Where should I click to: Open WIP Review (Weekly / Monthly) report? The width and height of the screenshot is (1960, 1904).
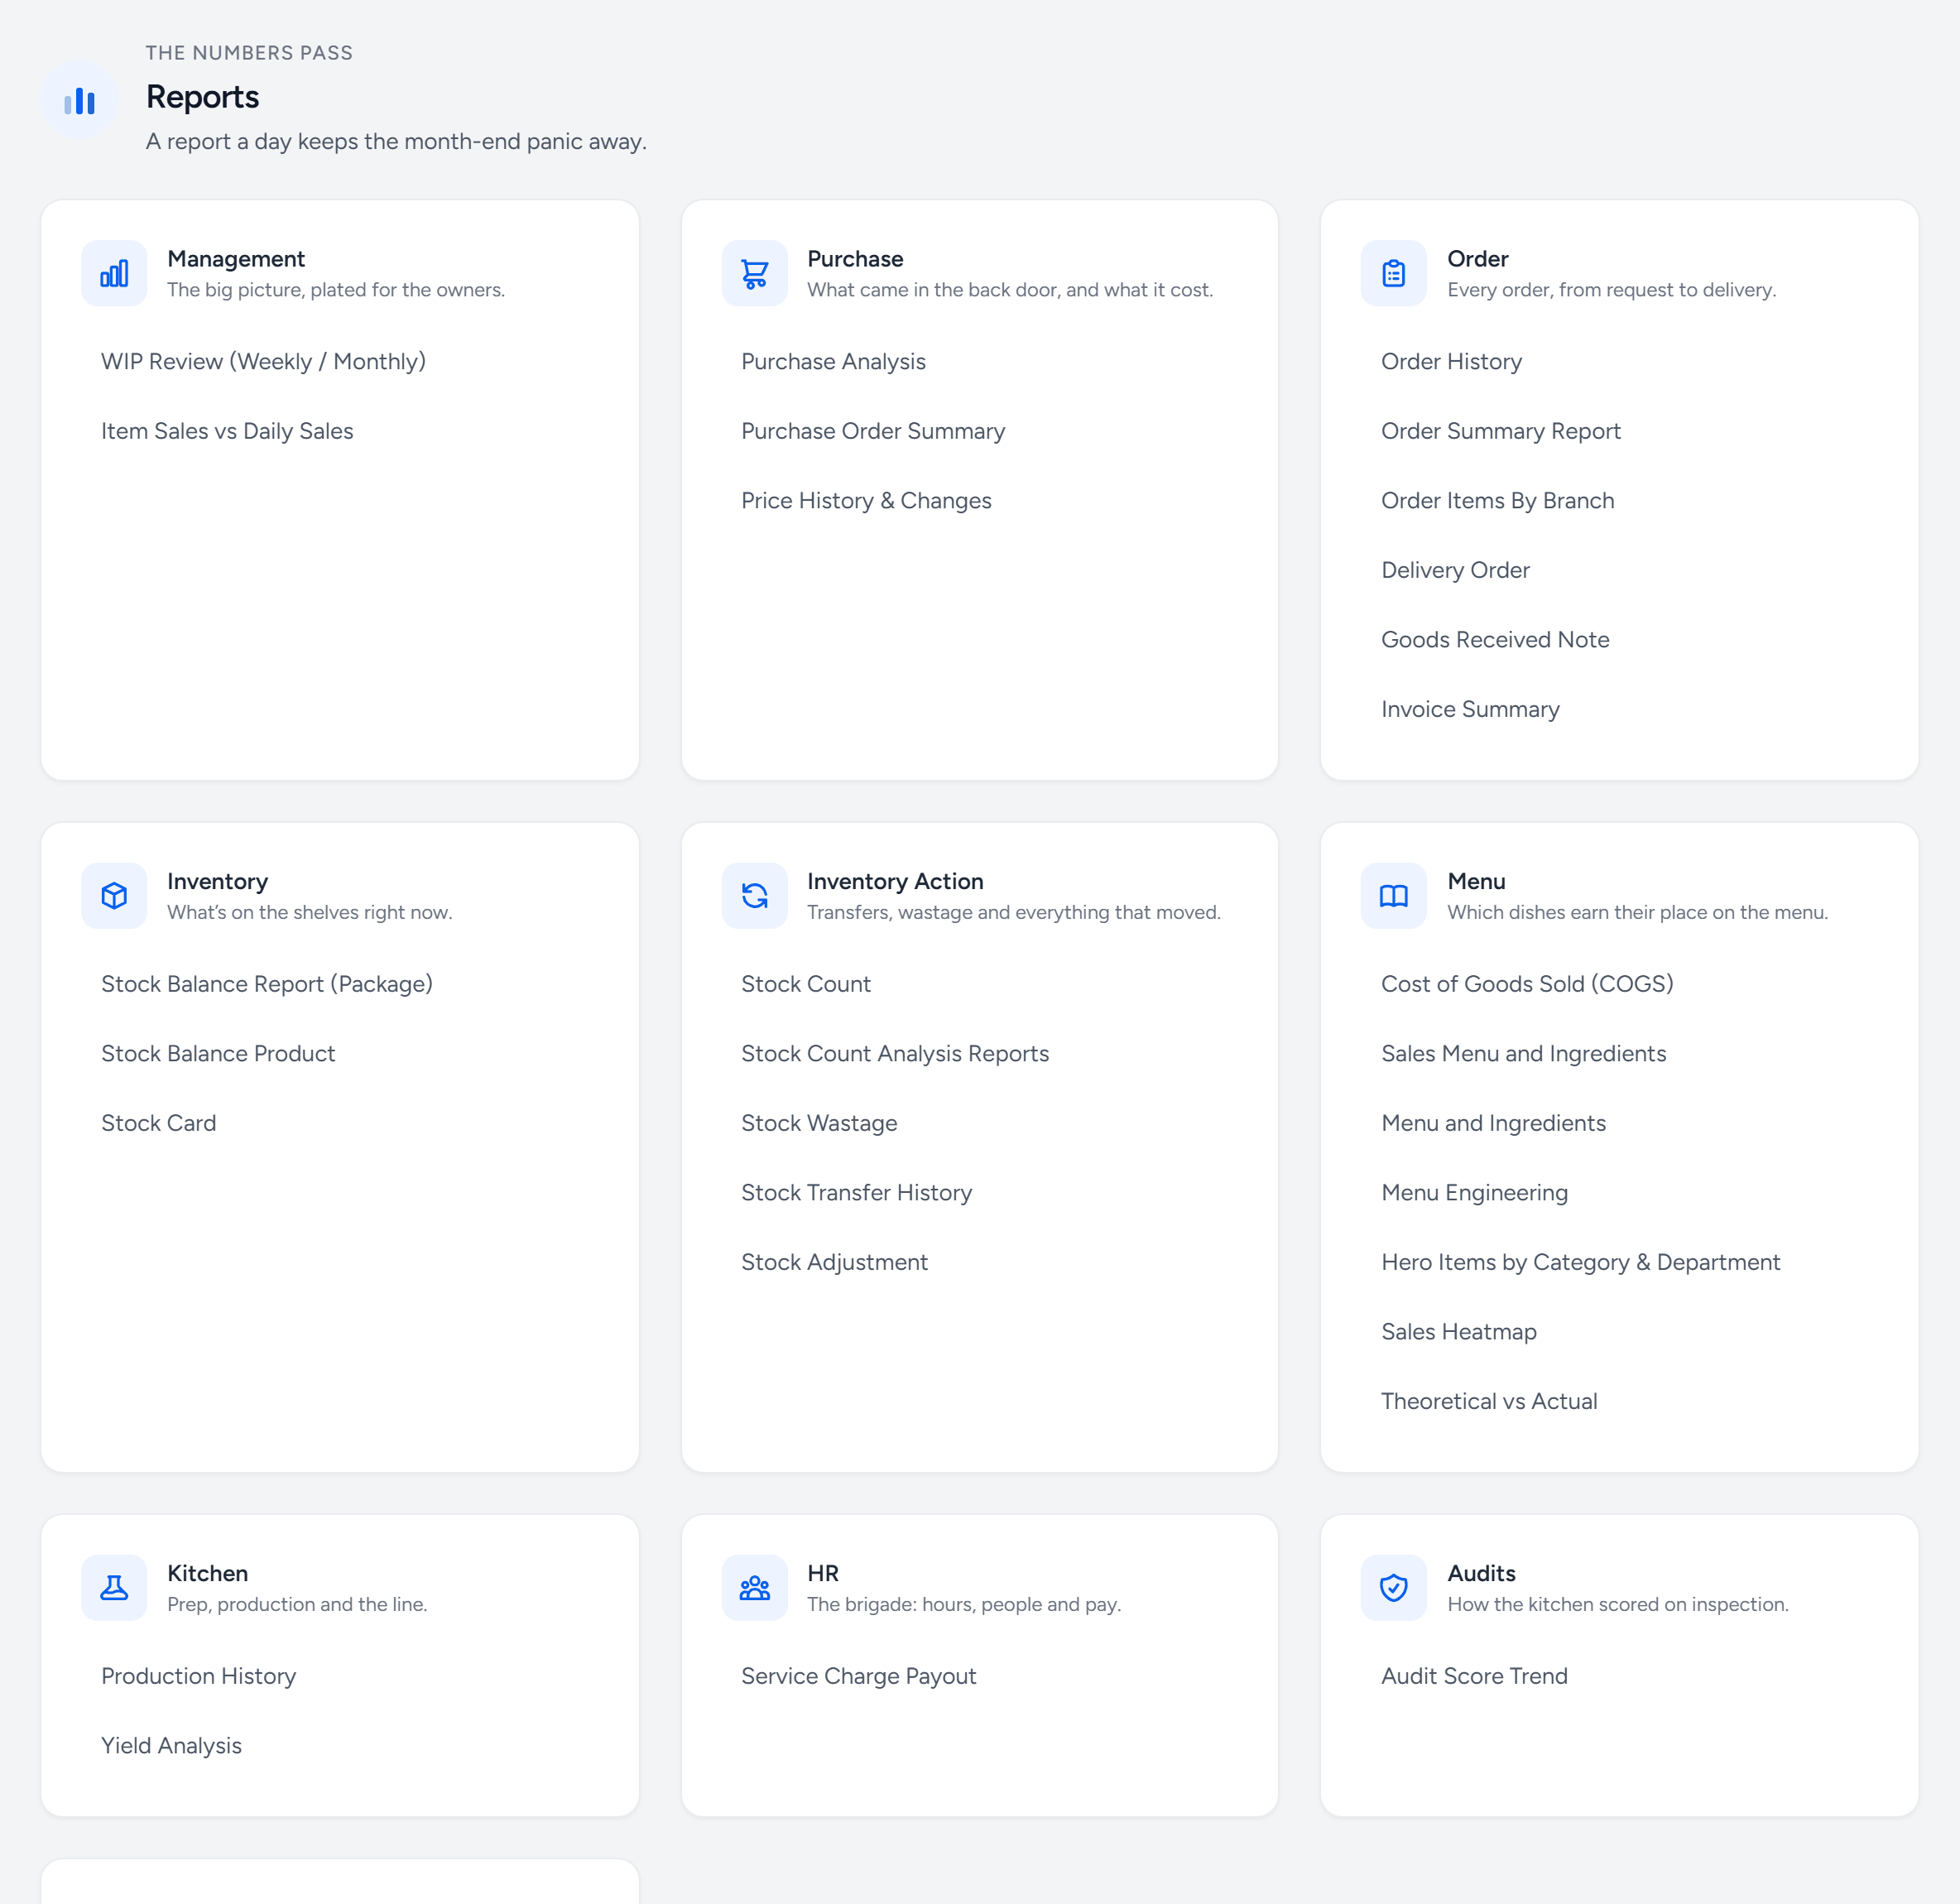point(263,361)
